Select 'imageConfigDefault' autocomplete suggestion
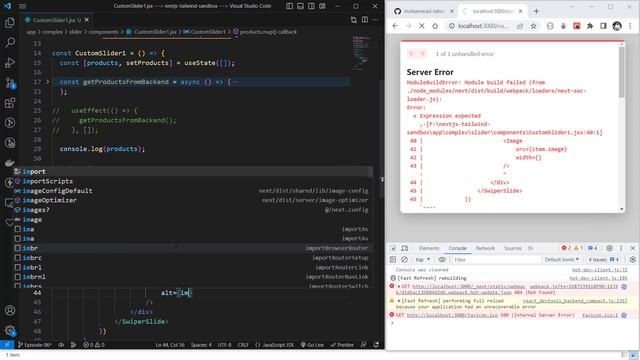Image resolution: width=640 pixels, height=360 pixels. [x=193, y=191]
